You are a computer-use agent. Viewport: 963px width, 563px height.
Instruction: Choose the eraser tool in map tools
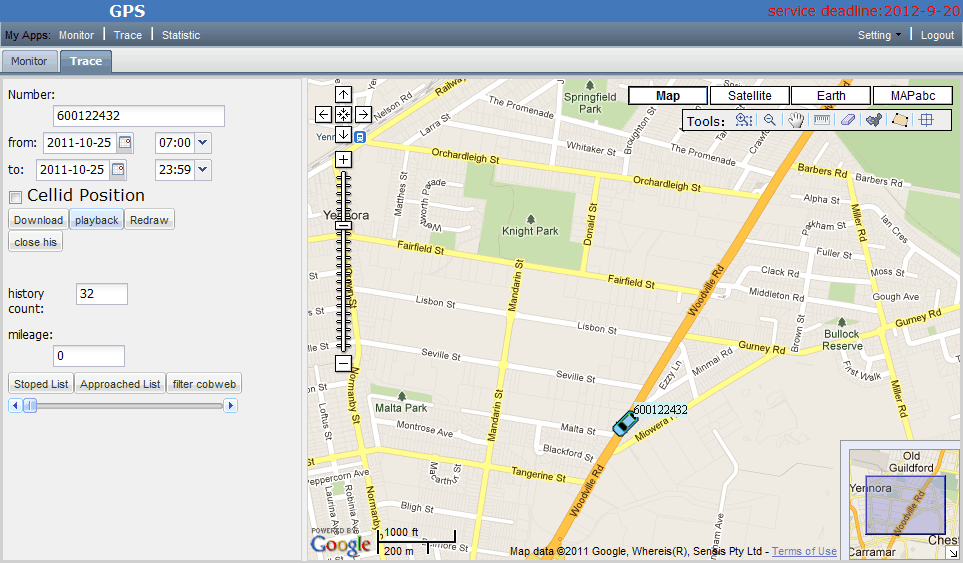(848, 120)
